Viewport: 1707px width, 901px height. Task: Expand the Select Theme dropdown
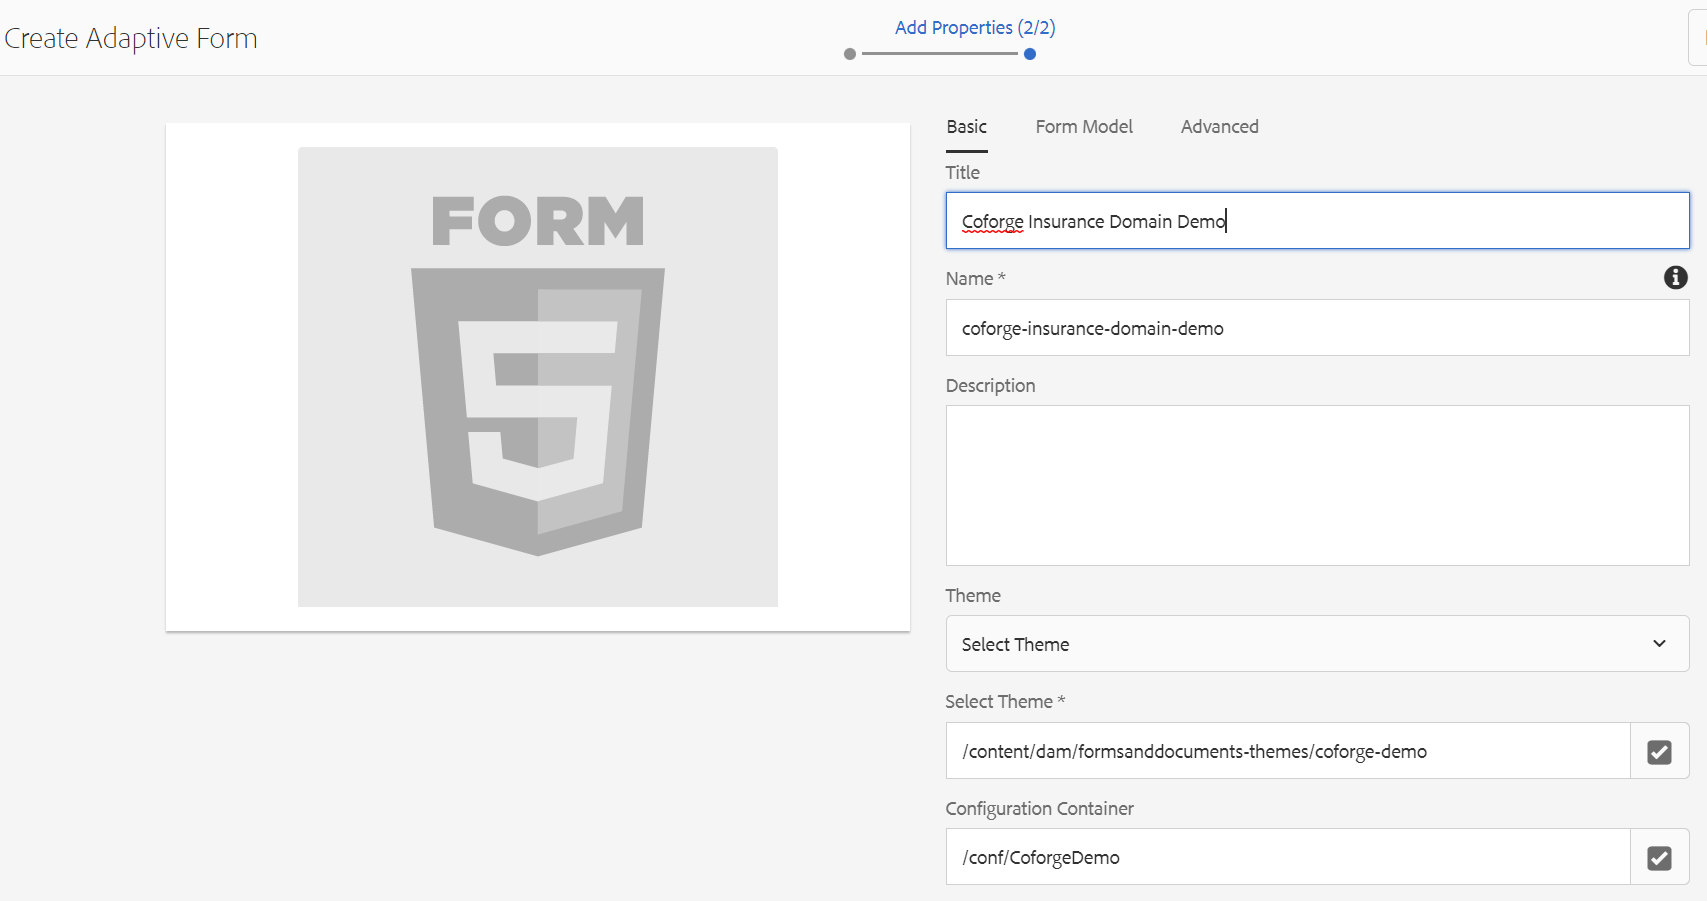tap(1317, 644)
